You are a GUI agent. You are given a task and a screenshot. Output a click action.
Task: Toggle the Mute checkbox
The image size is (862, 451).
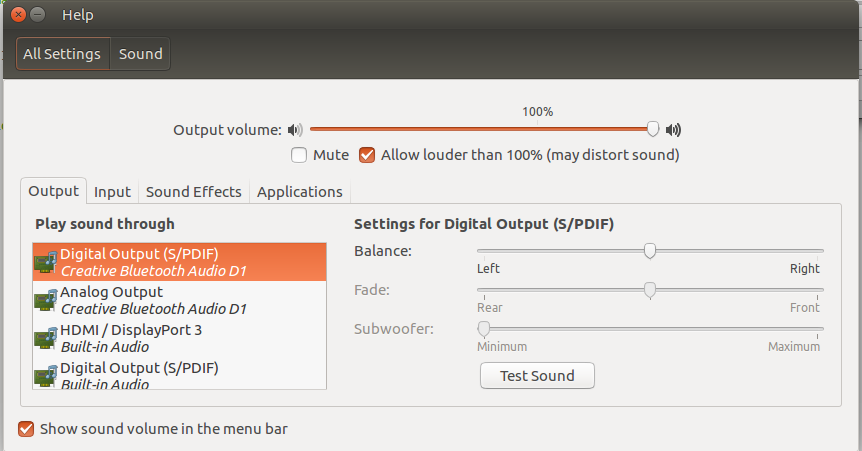click(x=299, y=155)
